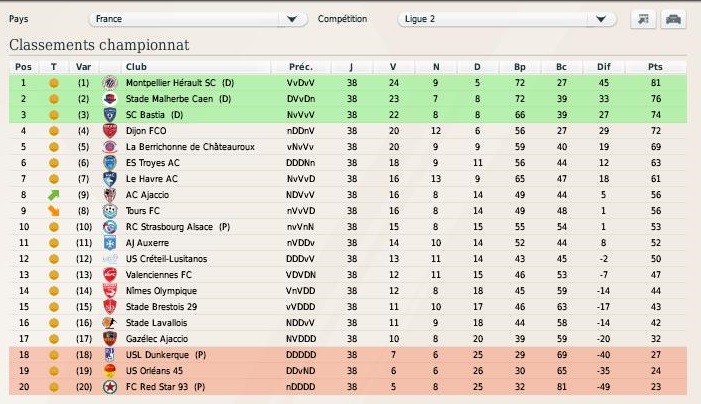Open USL Dunkerque club link
The image size is (701, 404).
point(157,355)
